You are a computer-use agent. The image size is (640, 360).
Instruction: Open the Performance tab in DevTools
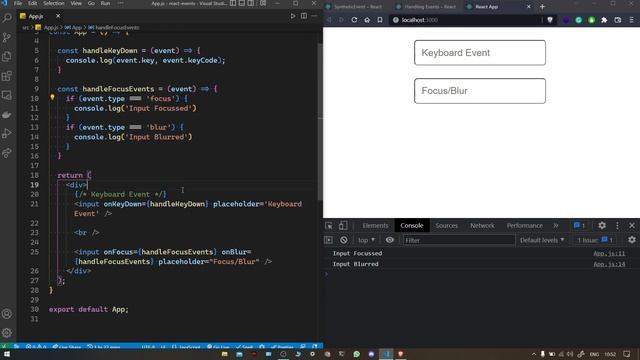[x=524, y=225]
